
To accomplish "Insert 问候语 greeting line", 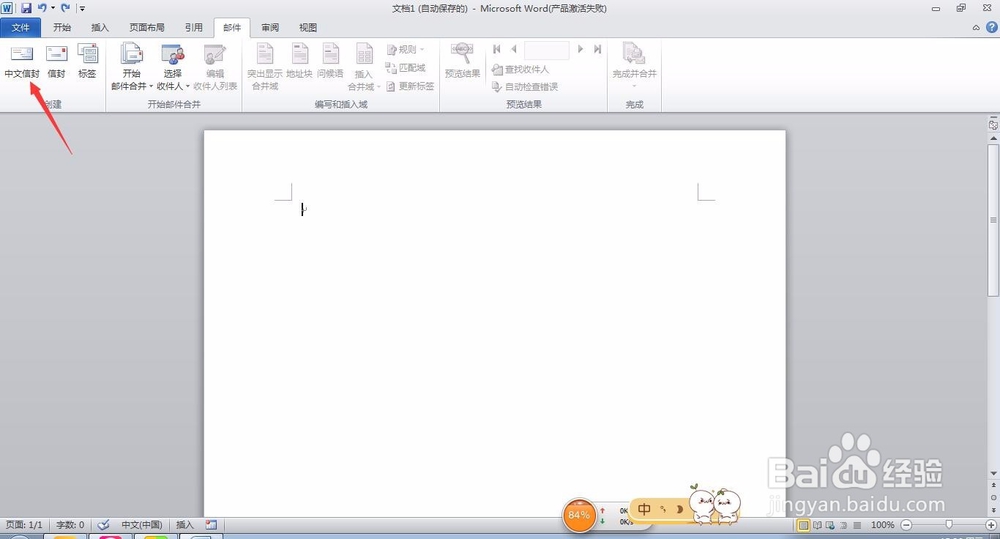I will point(330,61).
